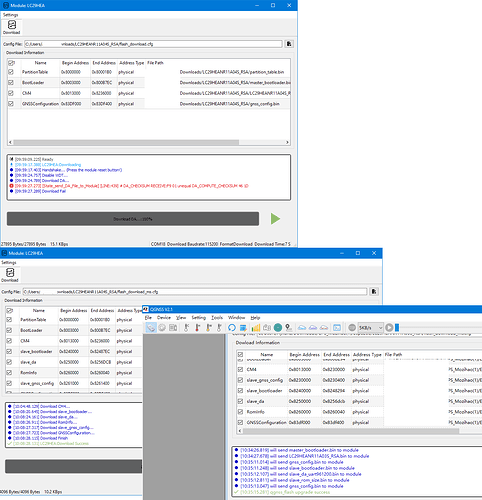Click the Download icon in top window

12,27
